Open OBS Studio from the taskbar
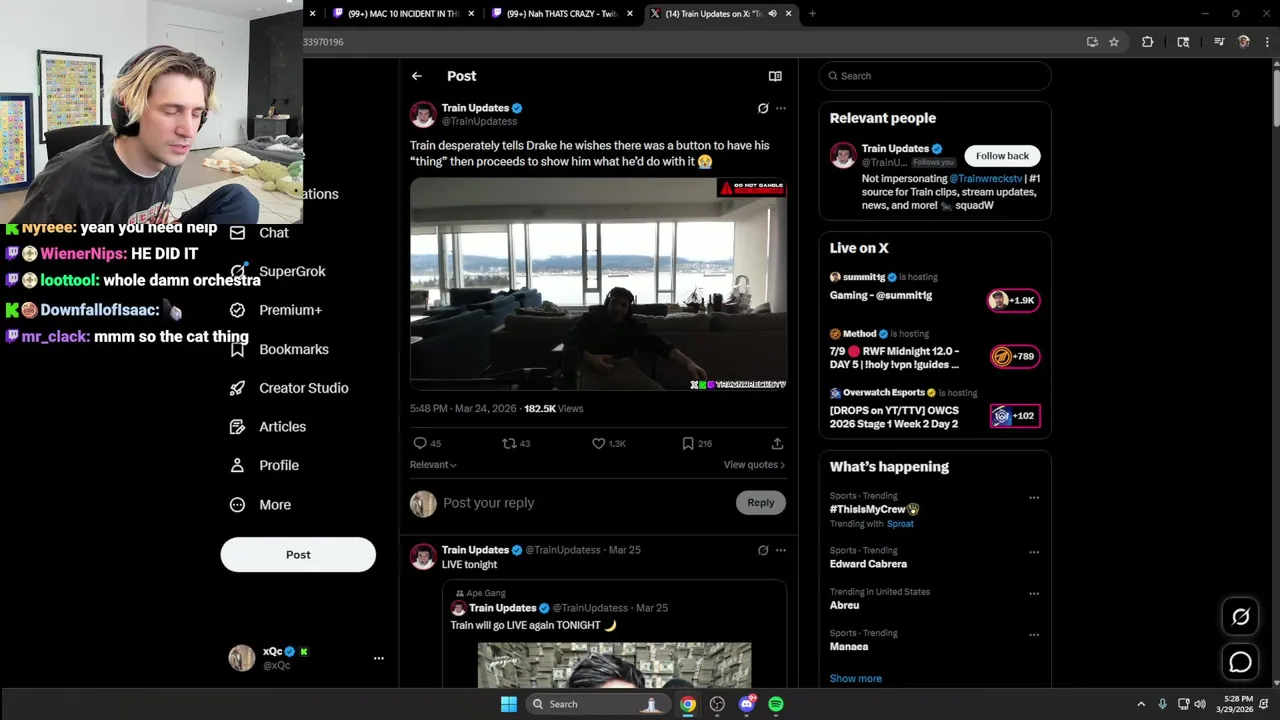 (717, 704)
